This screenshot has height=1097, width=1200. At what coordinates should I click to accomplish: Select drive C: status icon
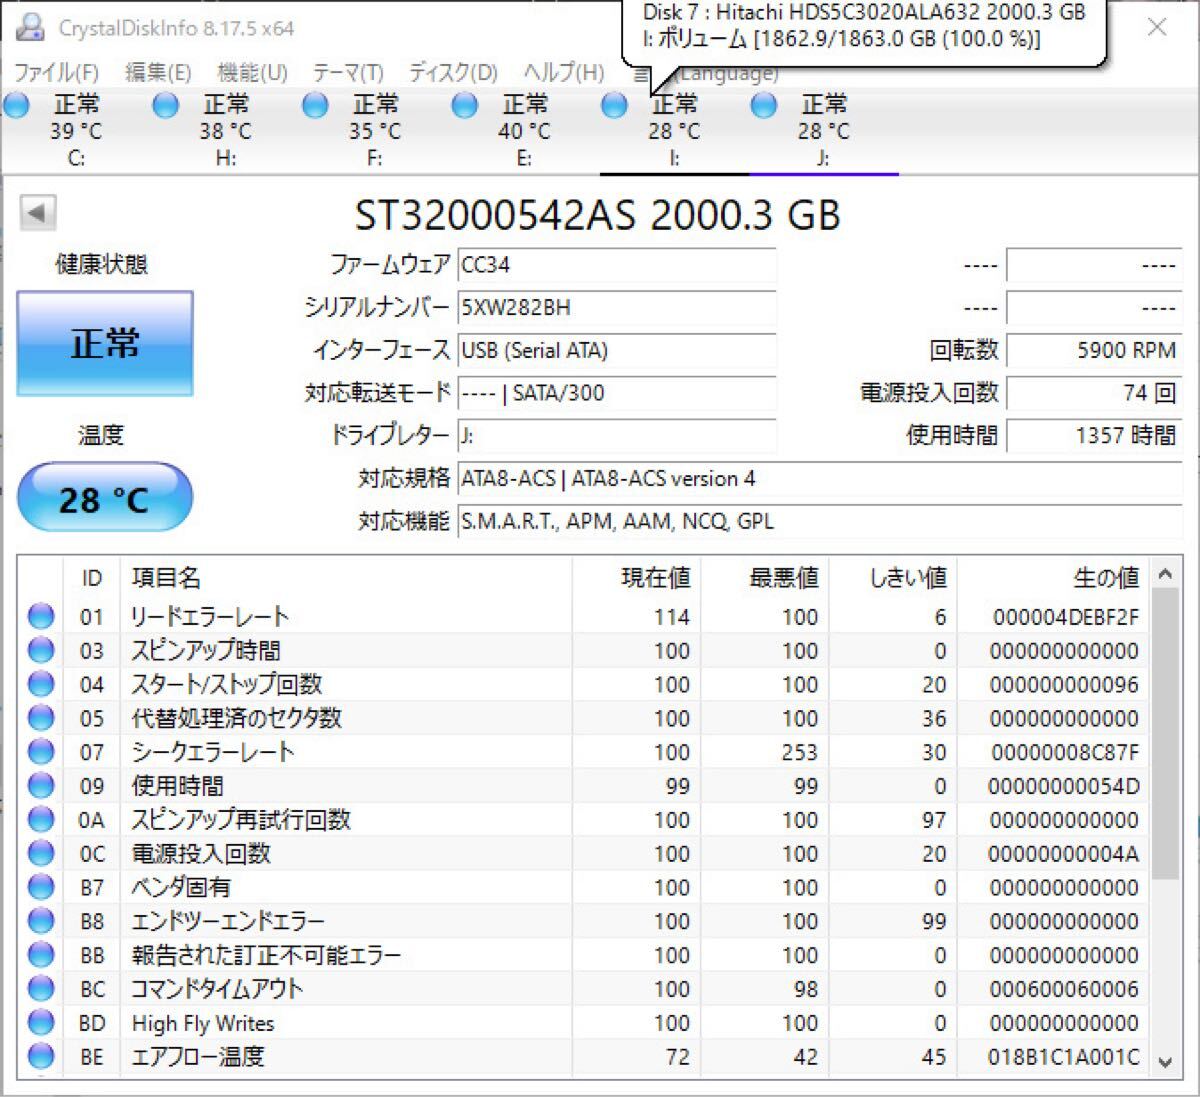point(17,105)
